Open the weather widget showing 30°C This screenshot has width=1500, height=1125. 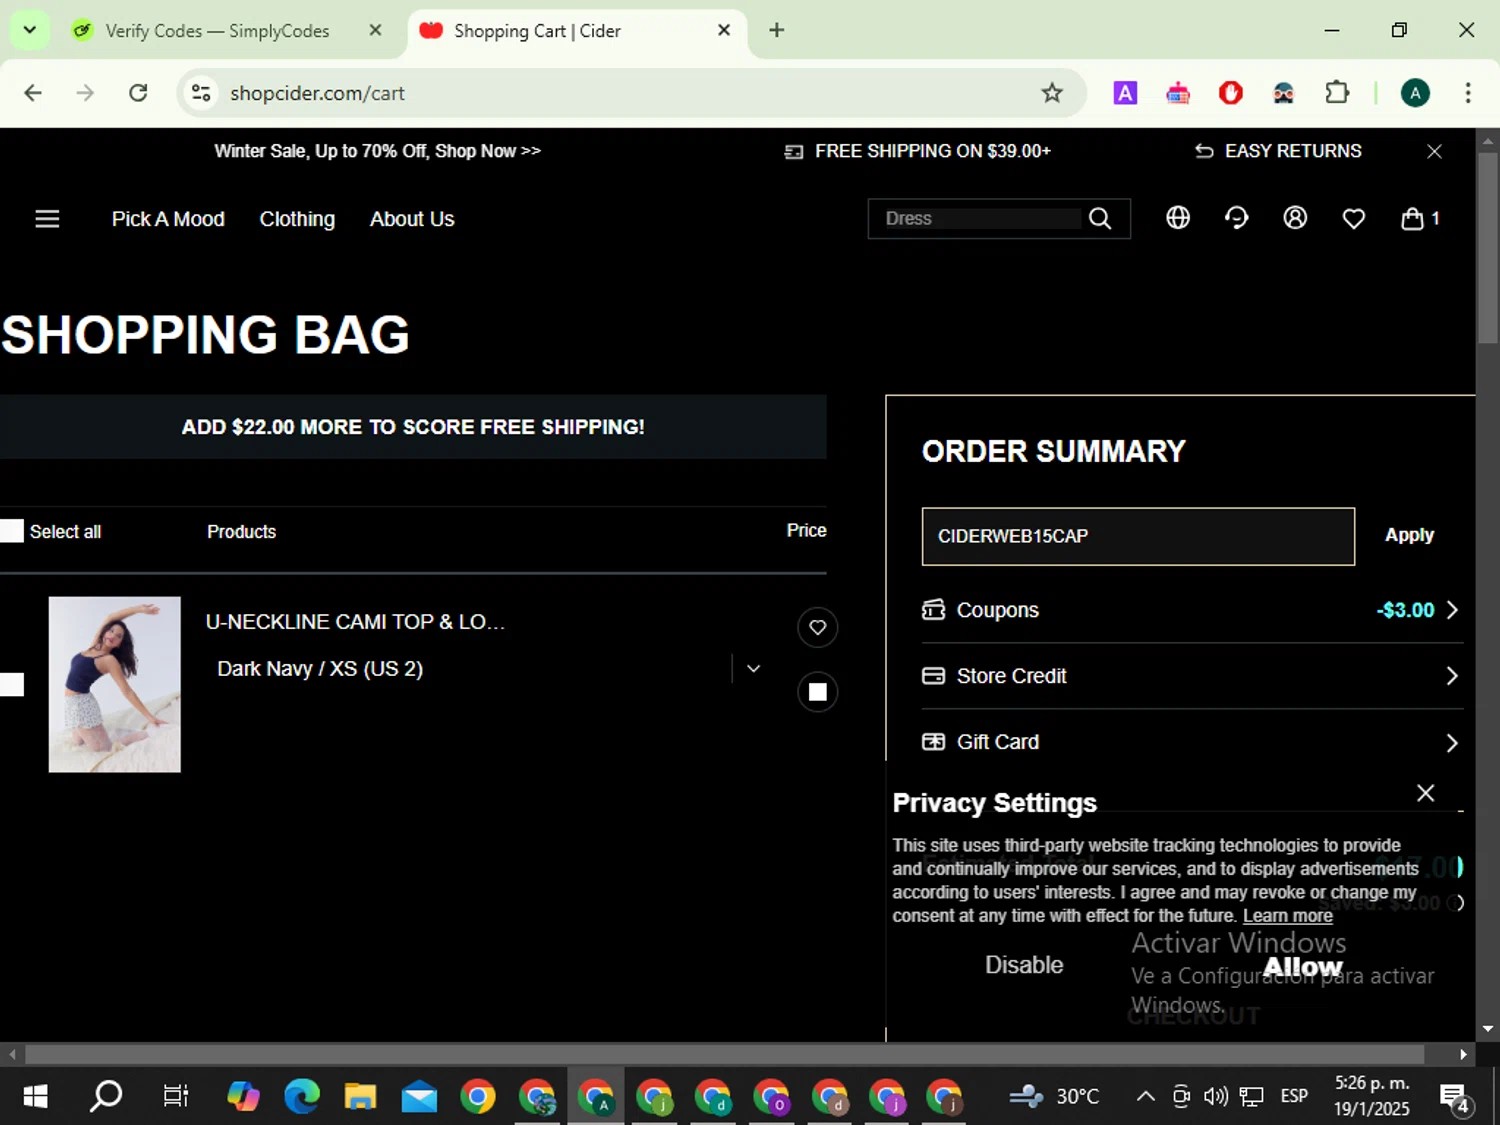pos(1054,1097)
